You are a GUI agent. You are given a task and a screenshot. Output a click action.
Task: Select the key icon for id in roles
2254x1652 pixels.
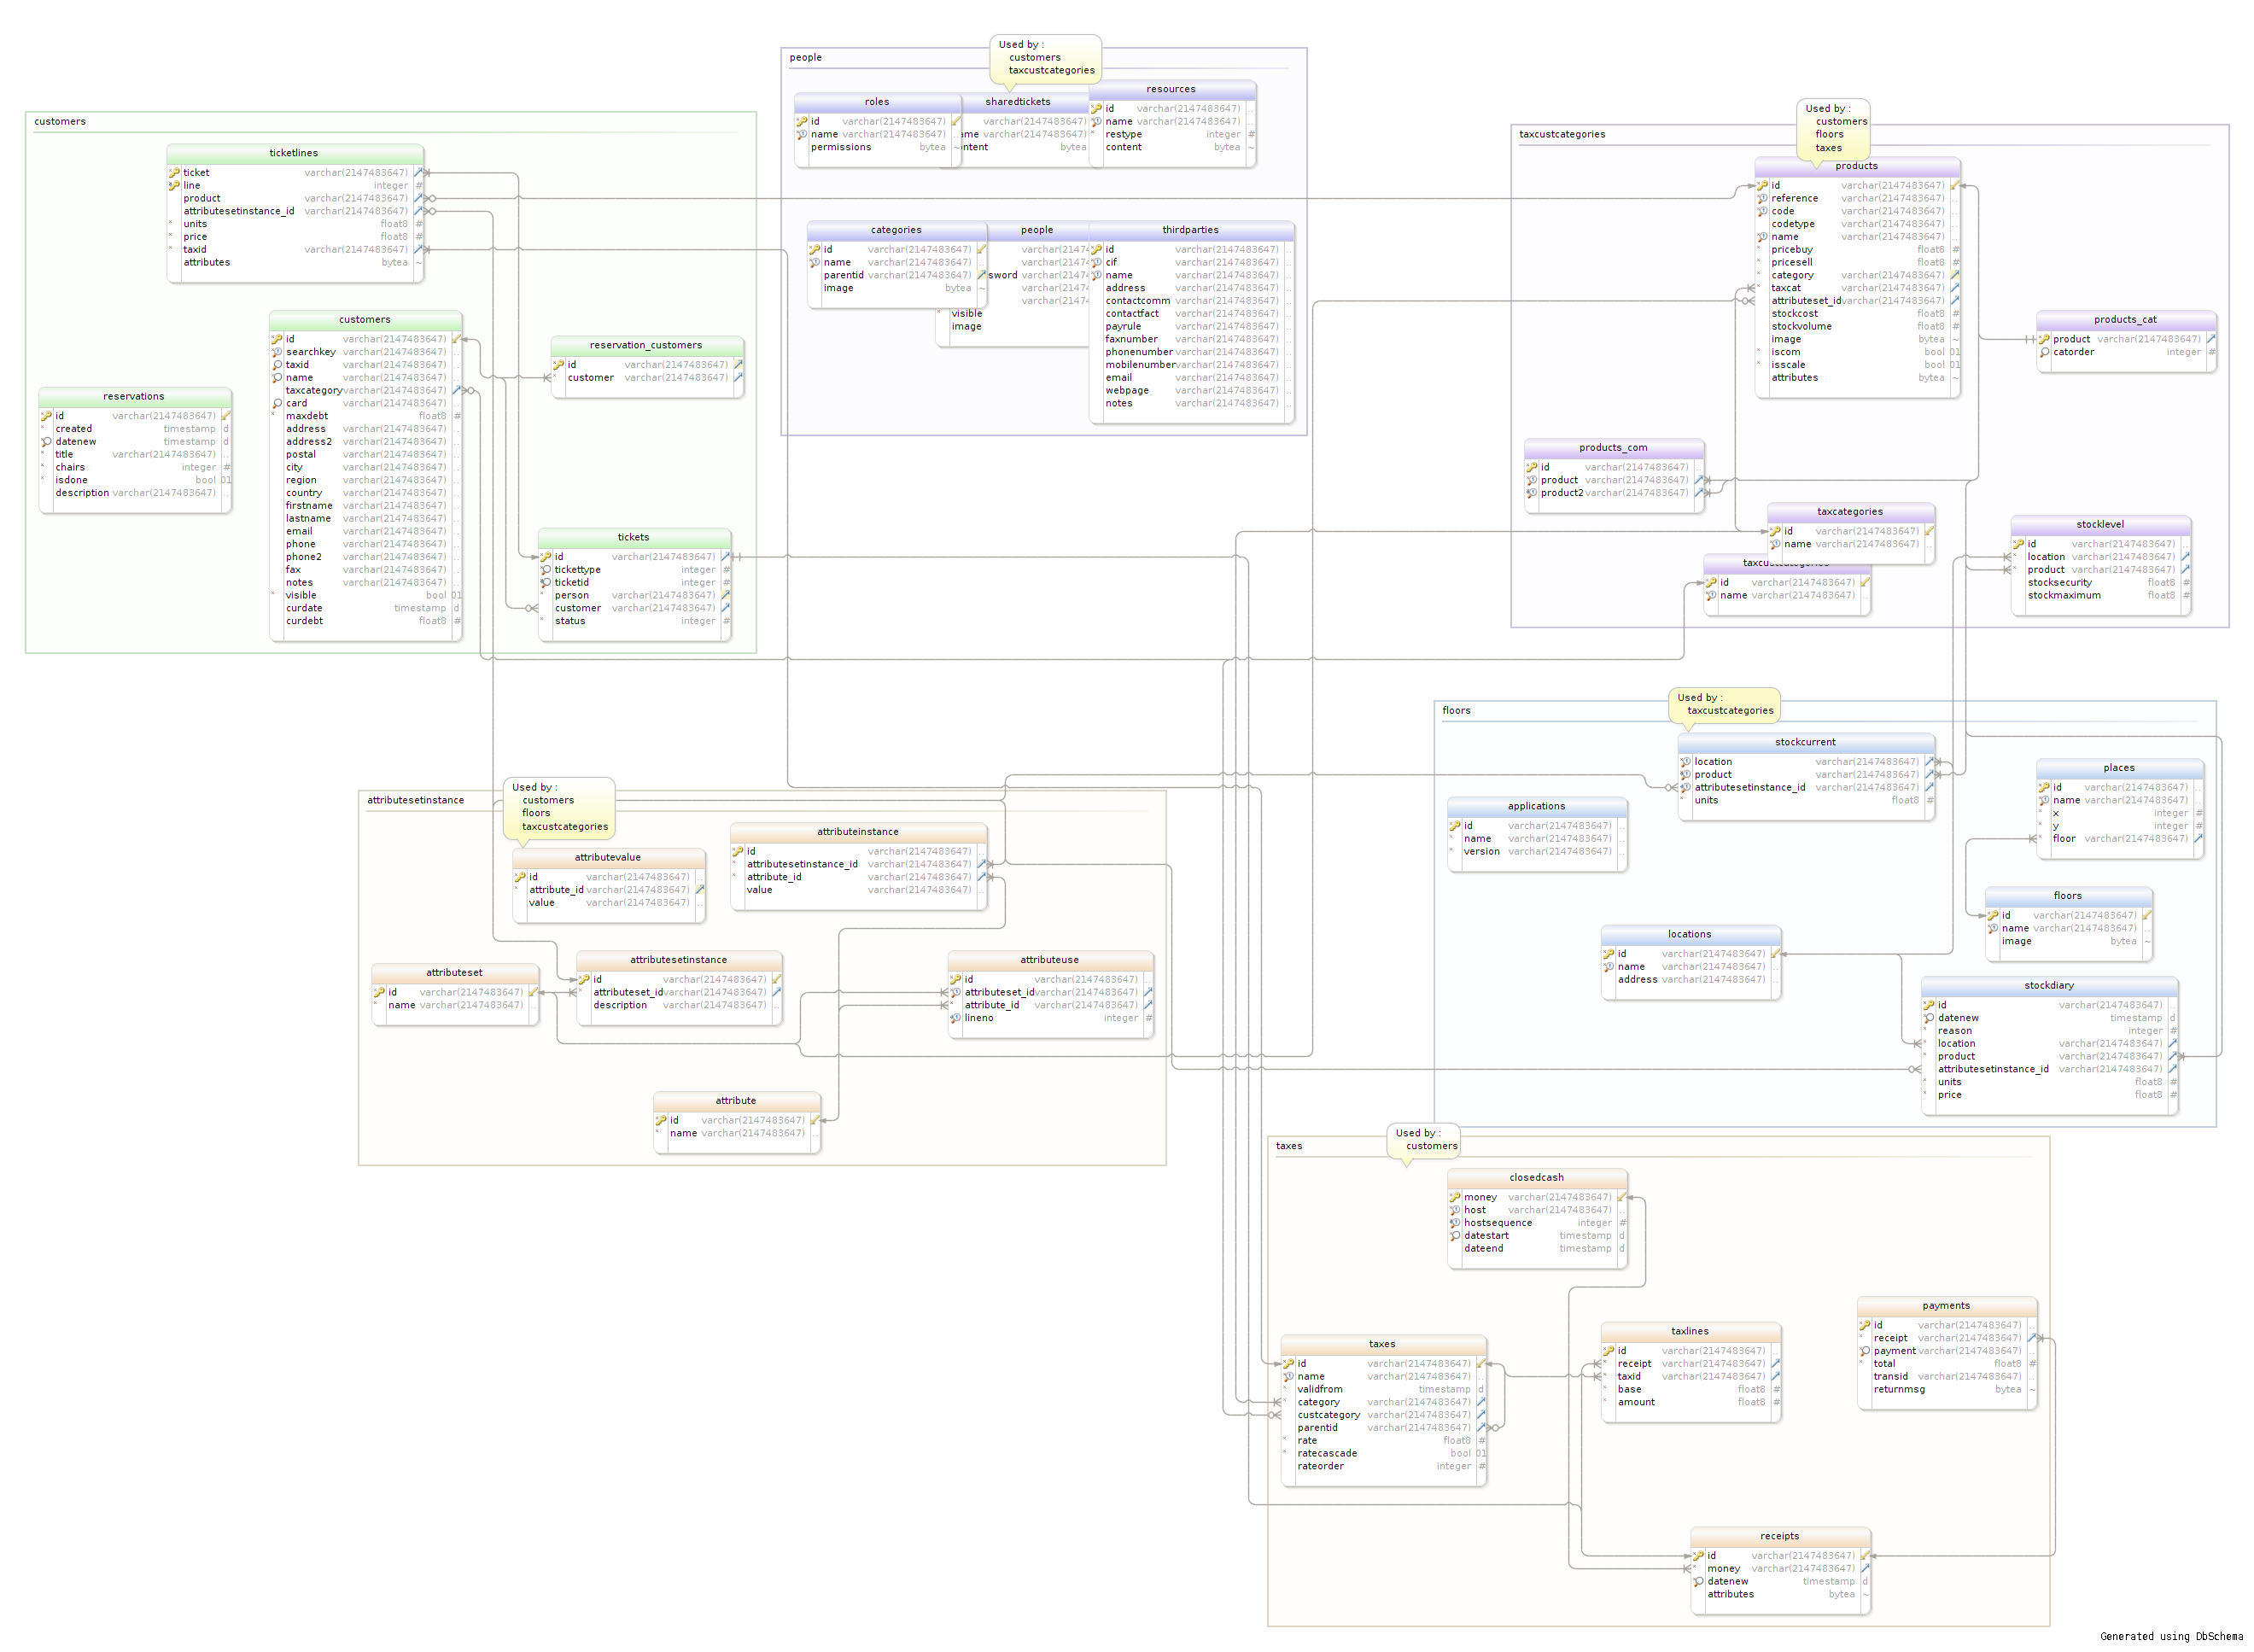801,122
